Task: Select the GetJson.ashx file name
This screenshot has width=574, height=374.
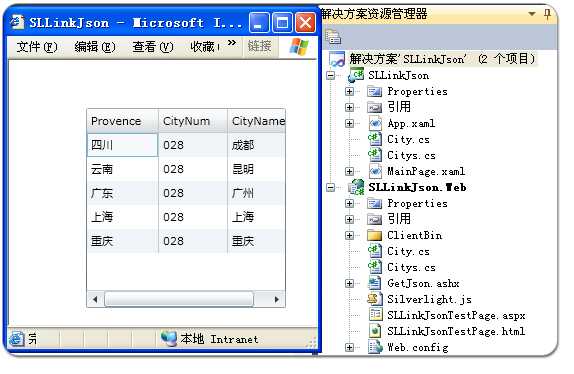Action: pos(423,283)
